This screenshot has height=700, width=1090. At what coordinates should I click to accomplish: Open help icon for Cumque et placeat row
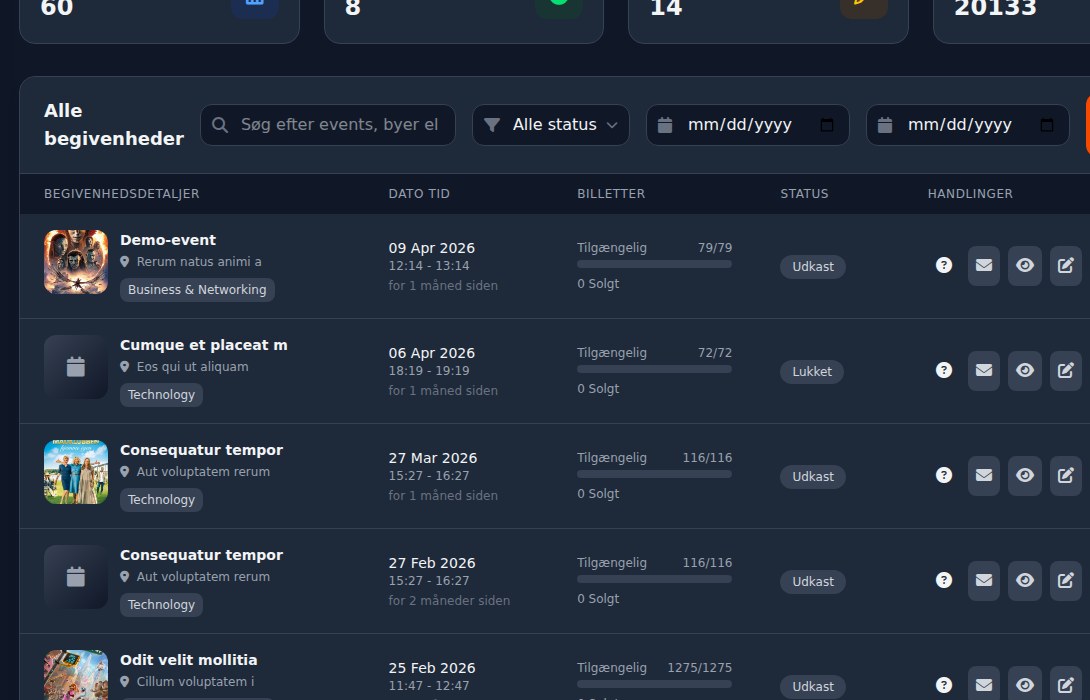tap(943, 370)
